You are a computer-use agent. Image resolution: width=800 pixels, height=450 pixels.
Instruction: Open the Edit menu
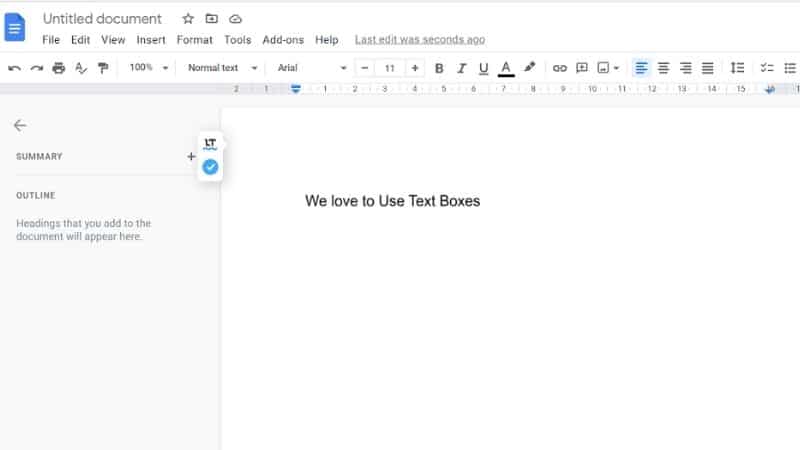point(81,40)
